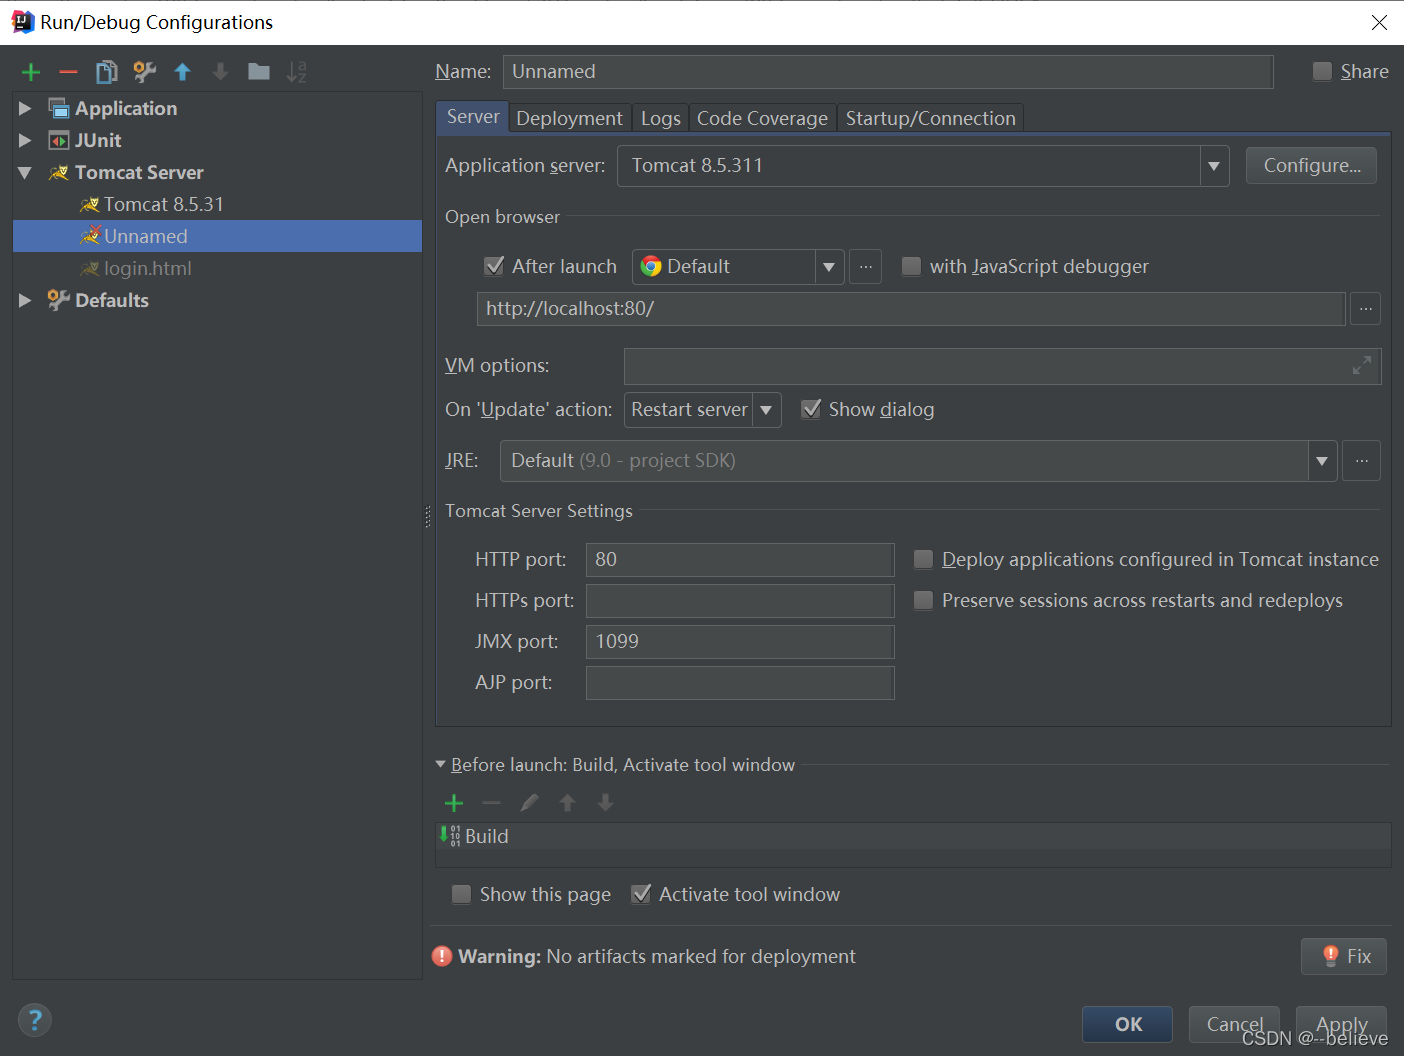
Task: Click the Defaults wrench node icon
Action: (59, 300)
